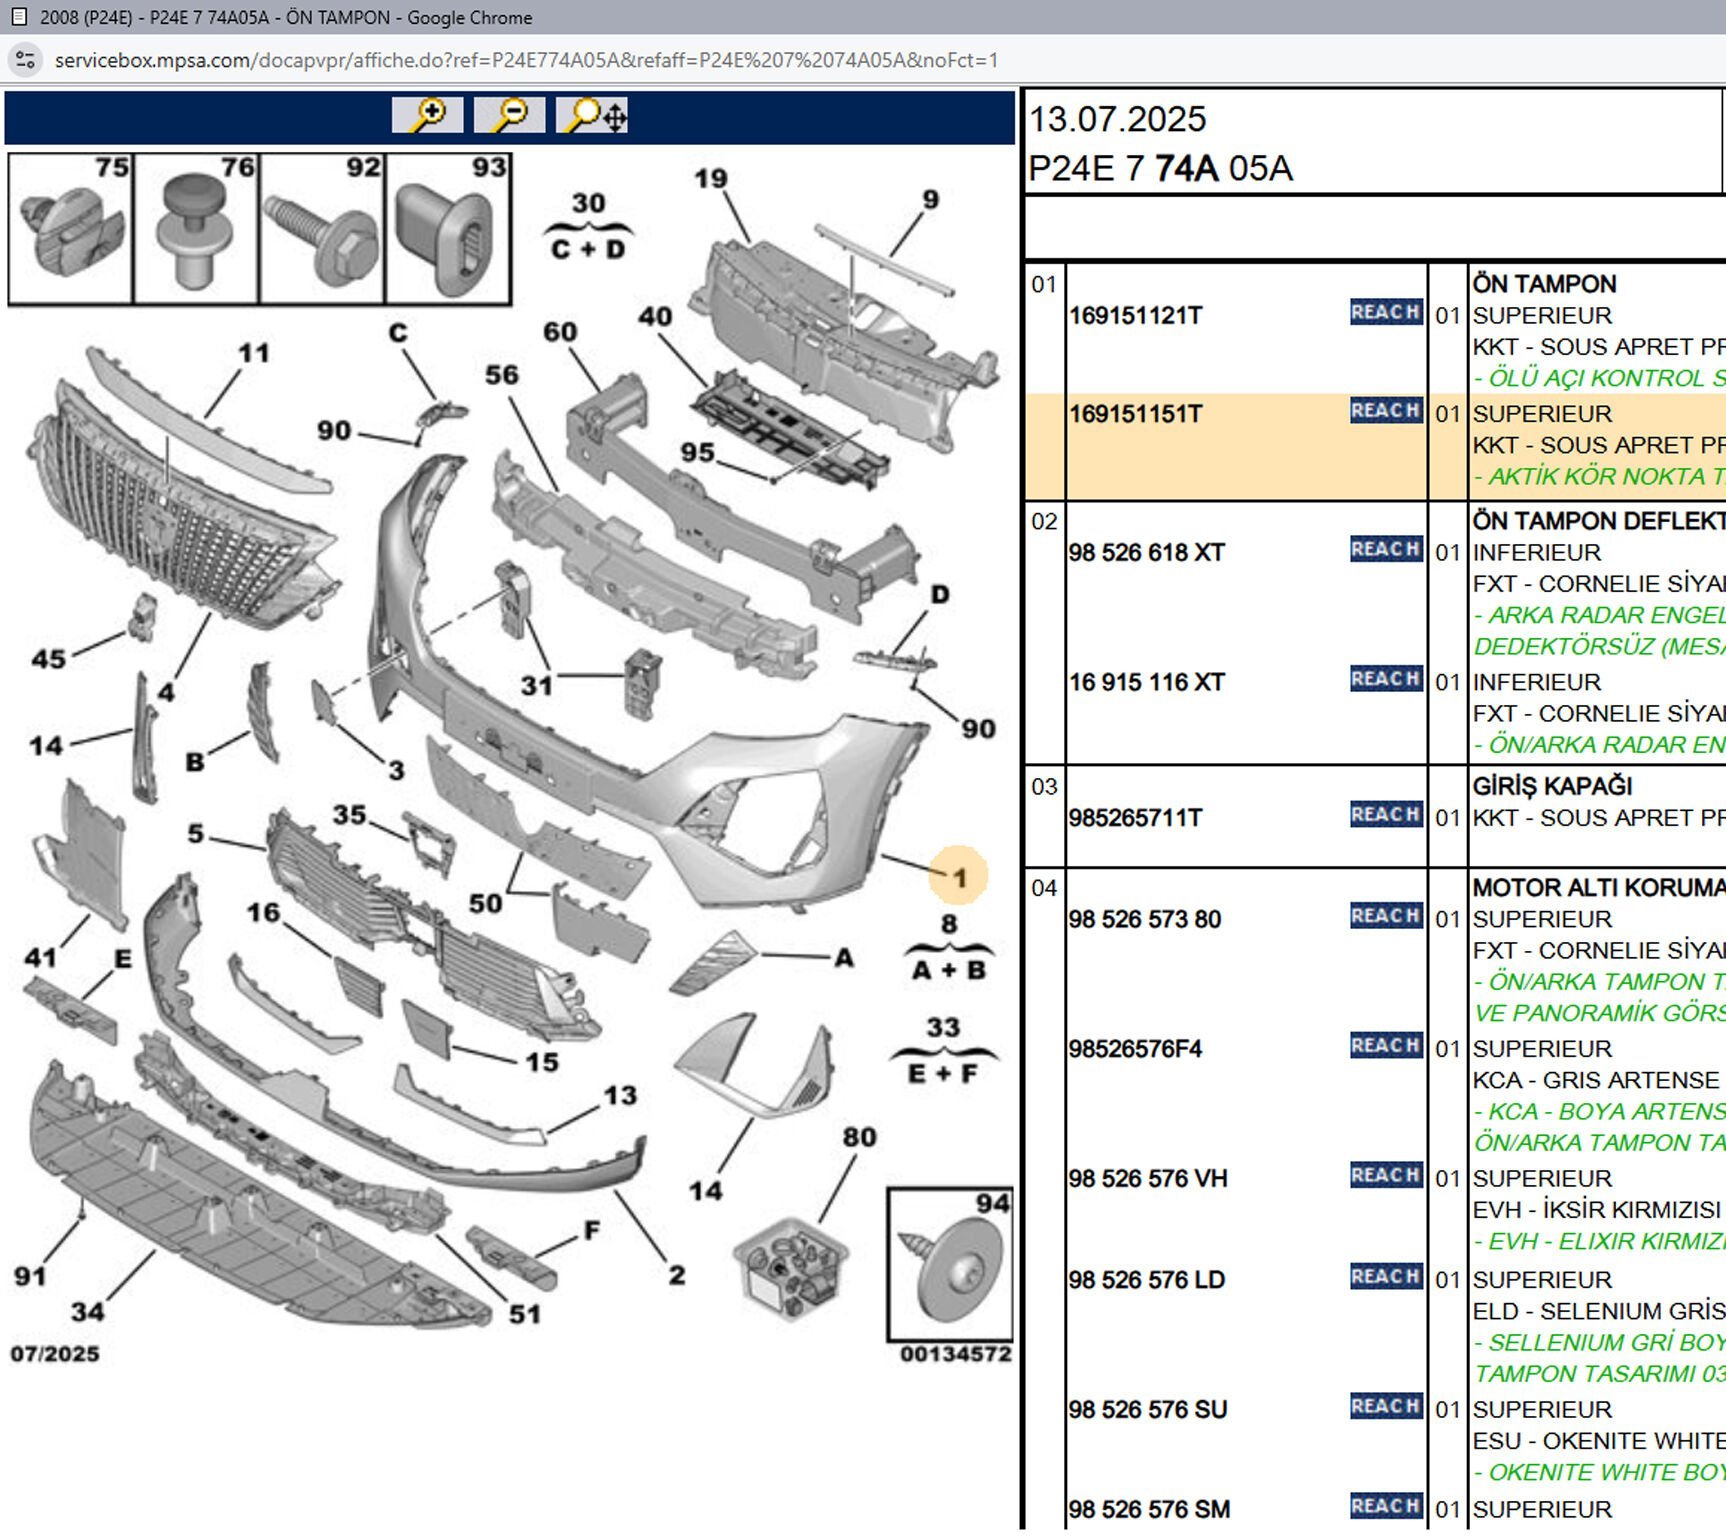The width and height of the screenshot is (1726, 1536).
Task: Click part number 16 915 116 XT
Action: pos(1146,682)
